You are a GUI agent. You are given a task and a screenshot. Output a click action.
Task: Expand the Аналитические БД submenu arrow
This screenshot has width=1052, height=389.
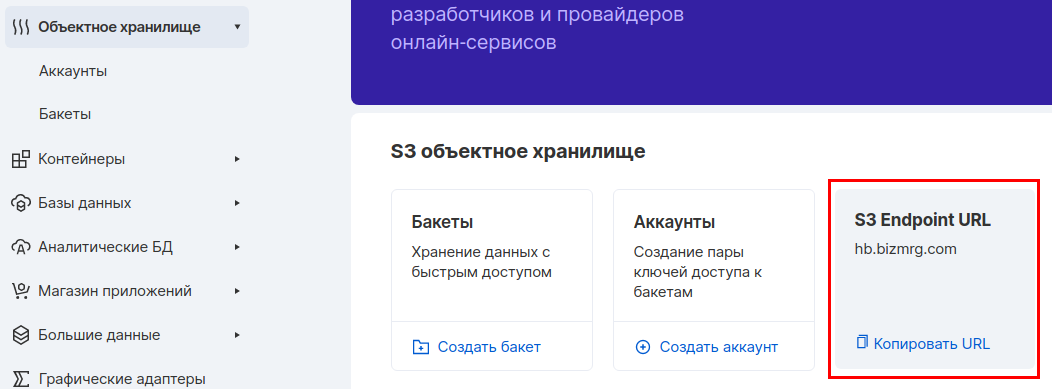click(237, 247)
